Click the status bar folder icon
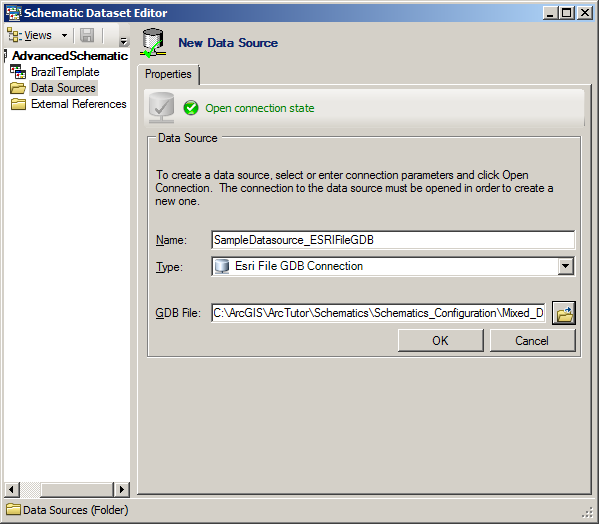Screen dimensions: 599x524 tap(14, 509)
